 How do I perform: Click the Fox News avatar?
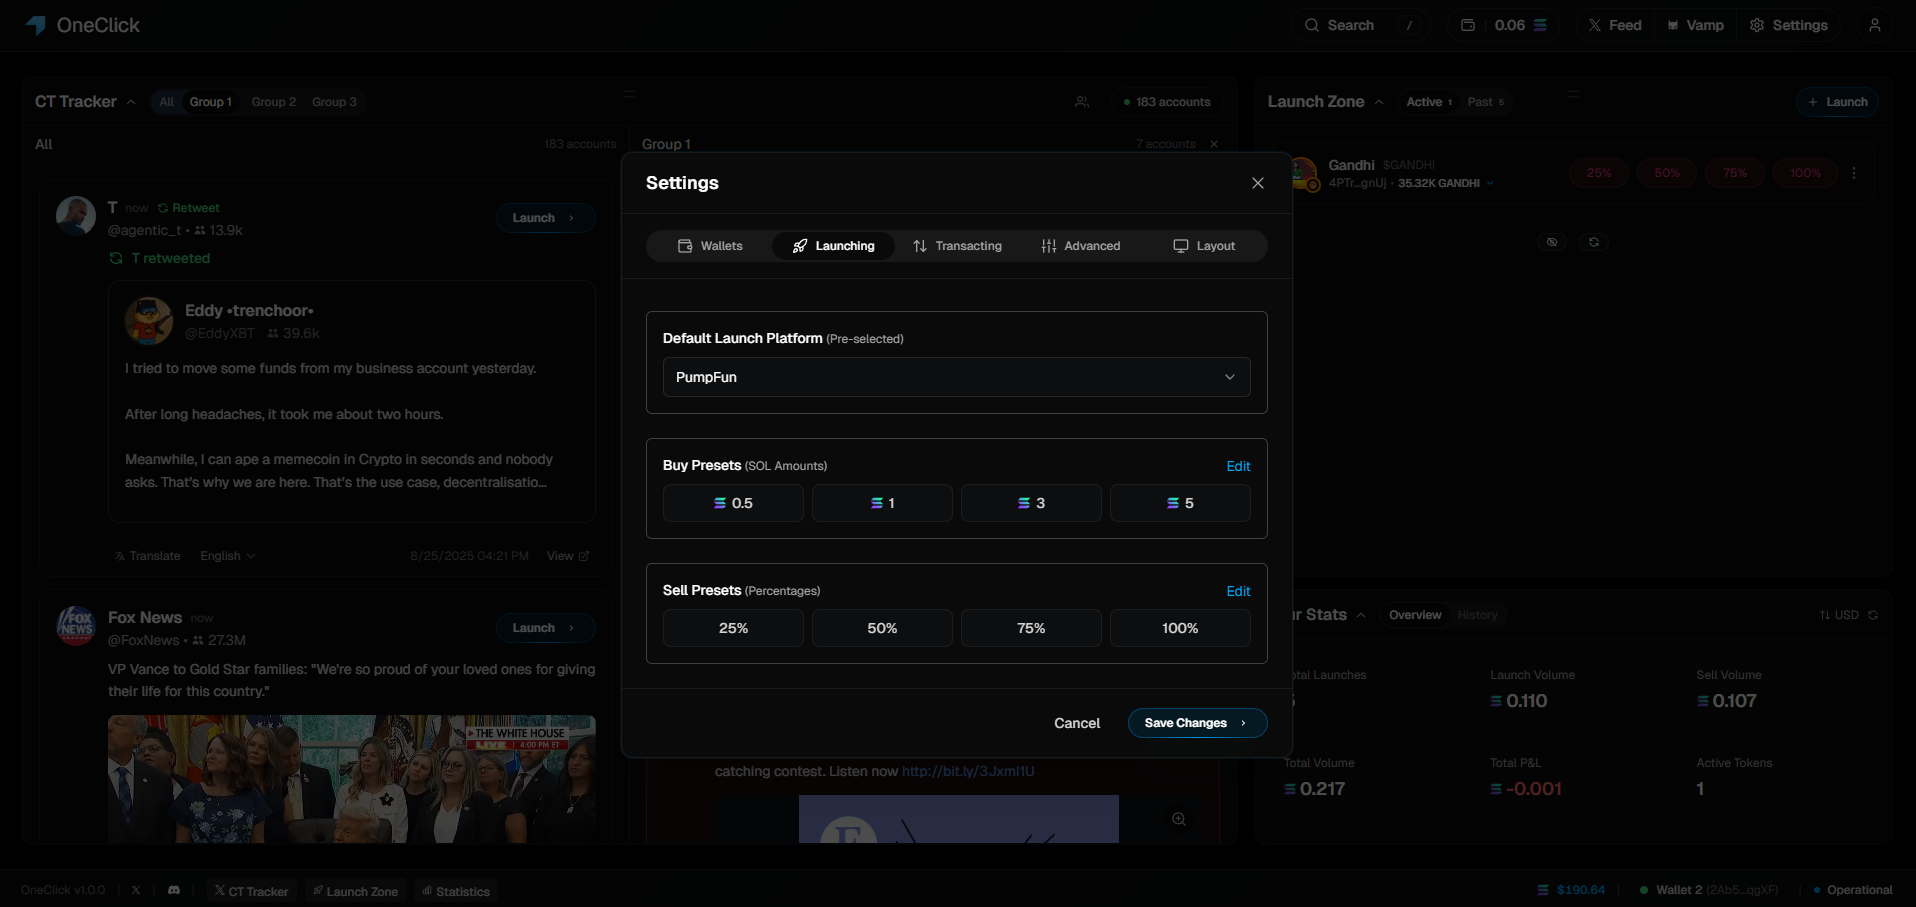pos(76,626)
